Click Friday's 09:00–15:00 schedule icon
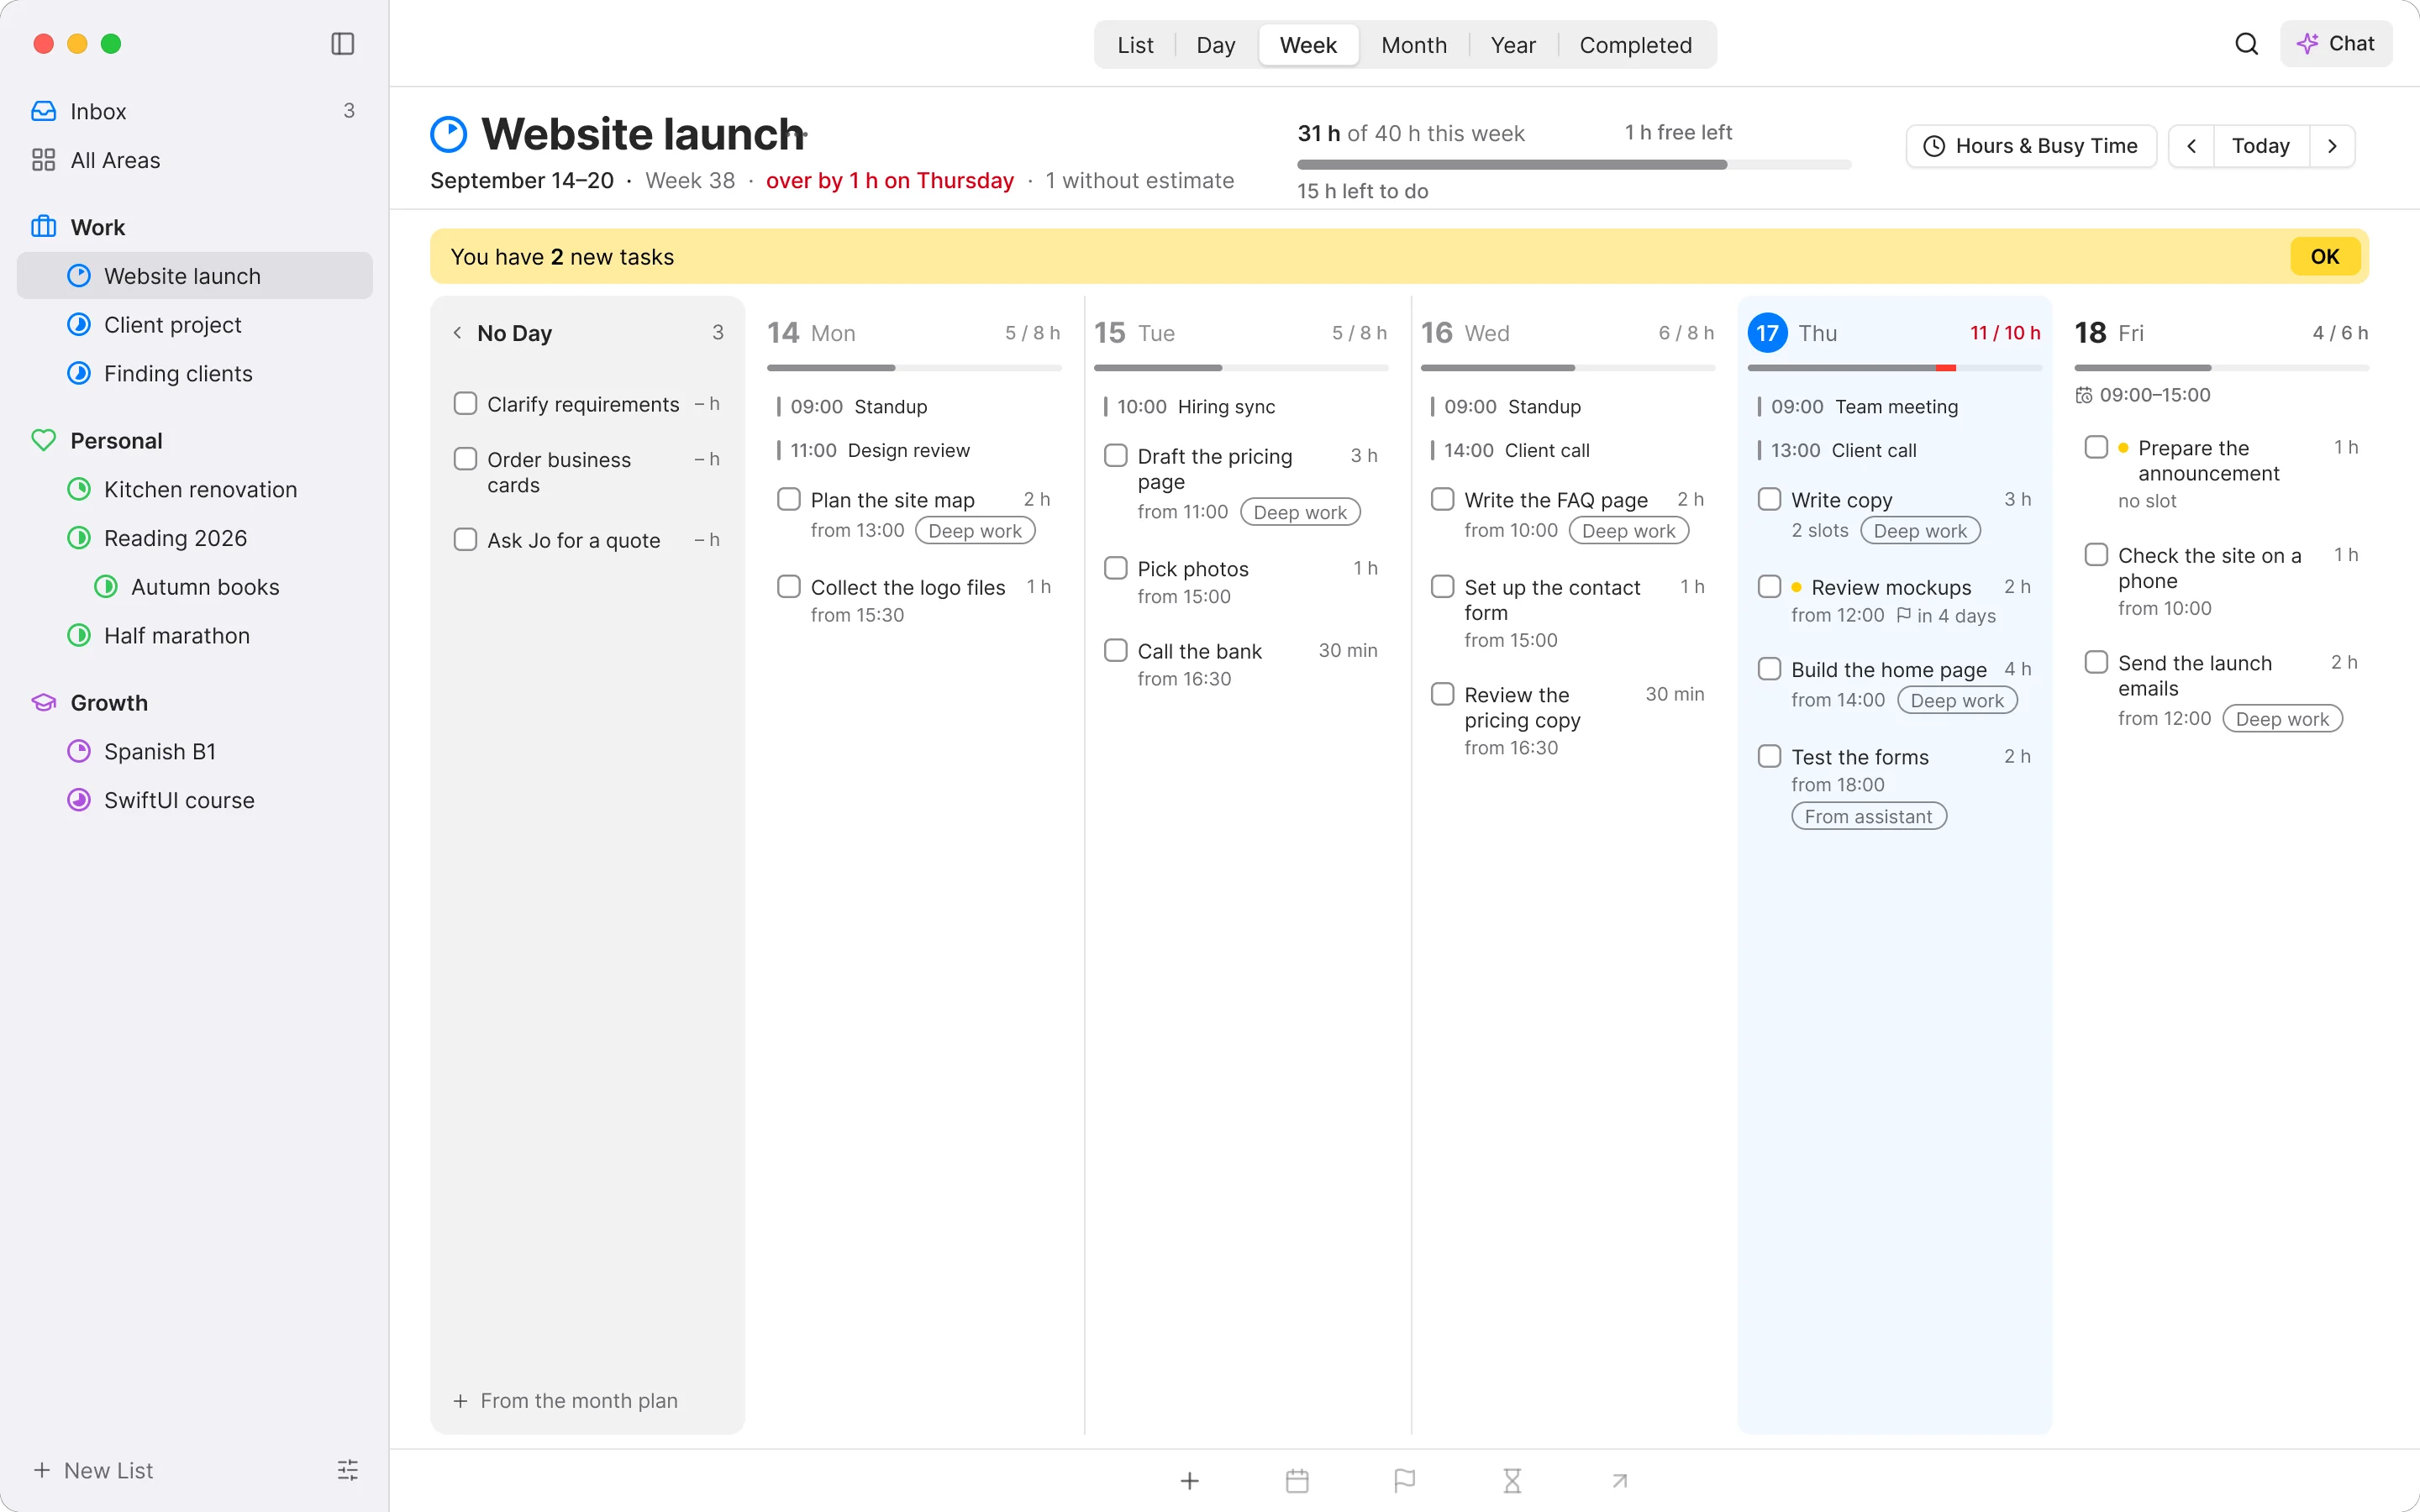Image resolution: width=2420 pixels, height=1512 pixels. click(2084, 395)
